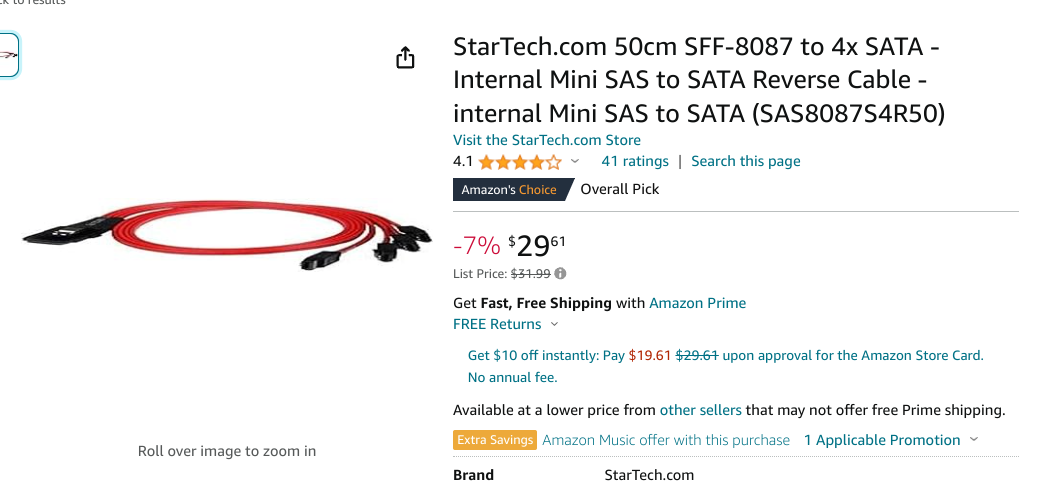Open the Amazon Prime link

[697, 303]
